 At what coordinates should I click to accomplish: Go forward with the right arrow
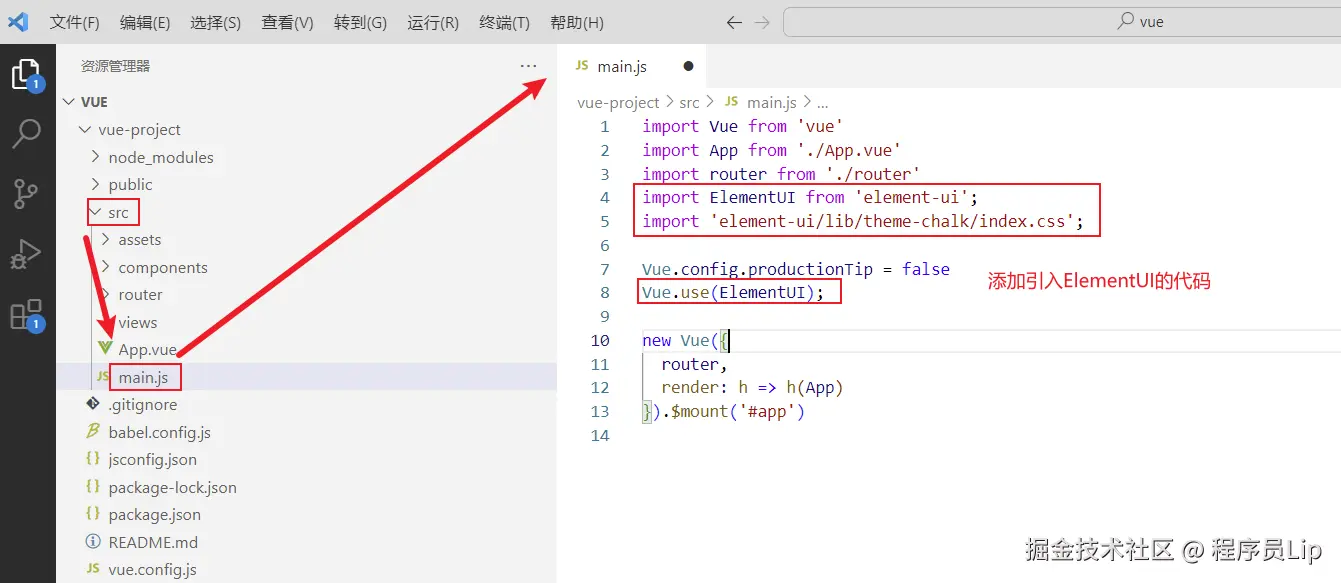762,22
